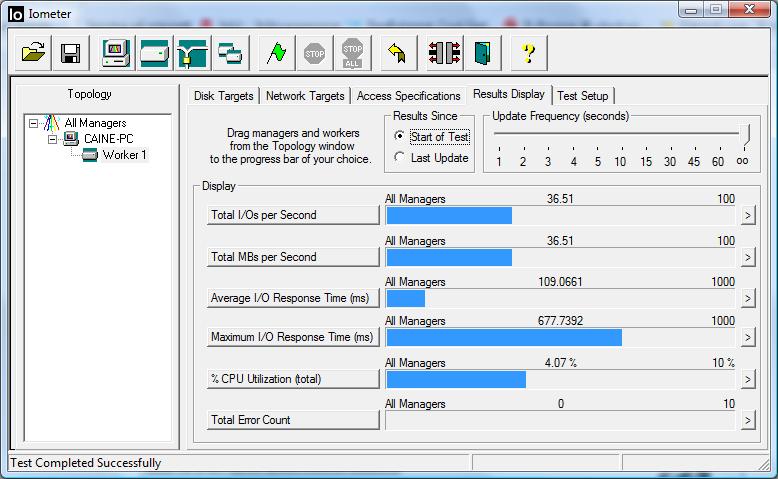Select Worker 1 label in the topology tree
The width and height of the screenshot is (778, 479).
coord(124,155)
